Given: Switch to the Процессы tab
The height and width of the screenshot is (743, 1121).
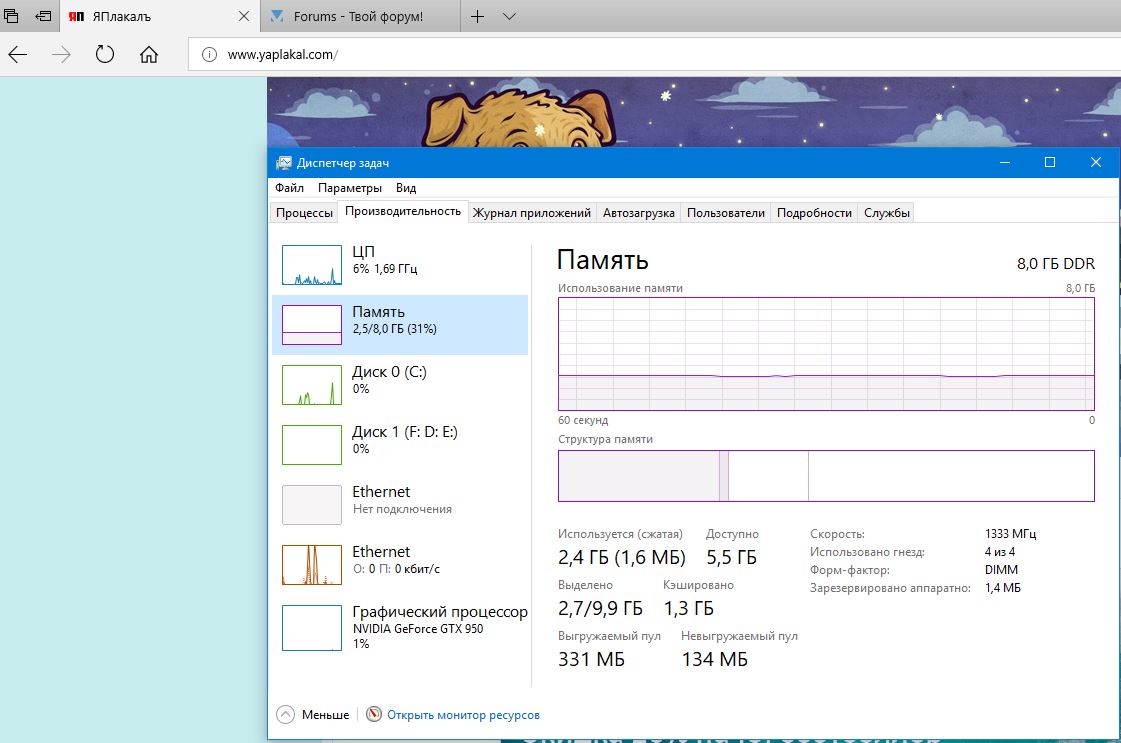Looking at the screenshot, I should pos(304,213).
